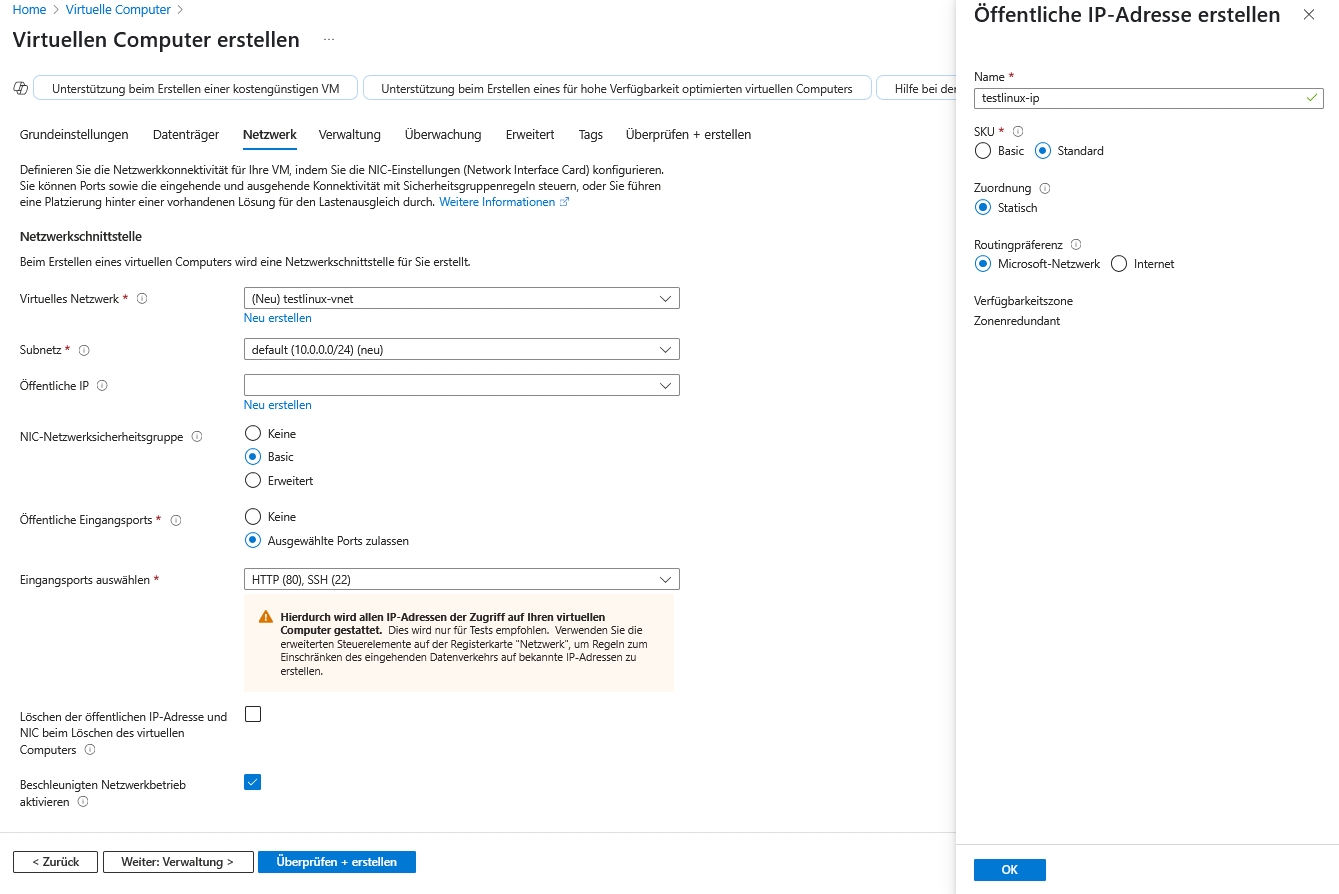Viewport: 1339px width, 894px height.
Task: Click info icon next to Virtuelles Netzwerk
Action: pyautogui.click(x=142, y=299)
